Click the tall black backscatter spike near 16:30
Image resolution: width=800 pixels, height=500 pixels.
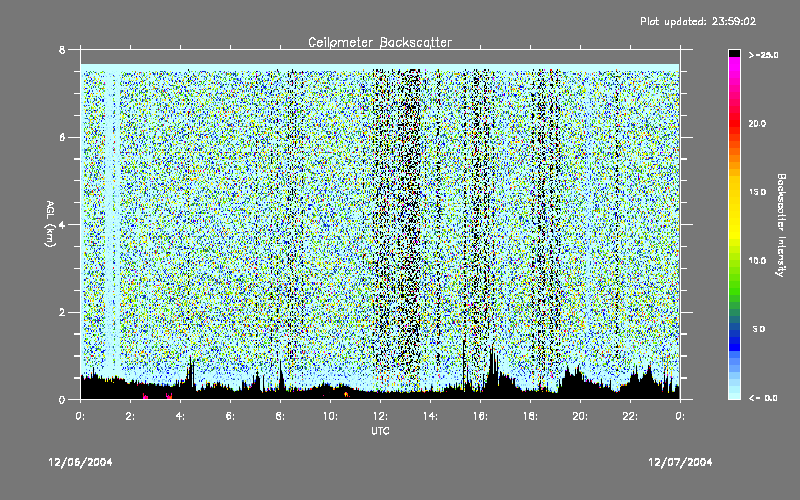click(x=492, y=372)
